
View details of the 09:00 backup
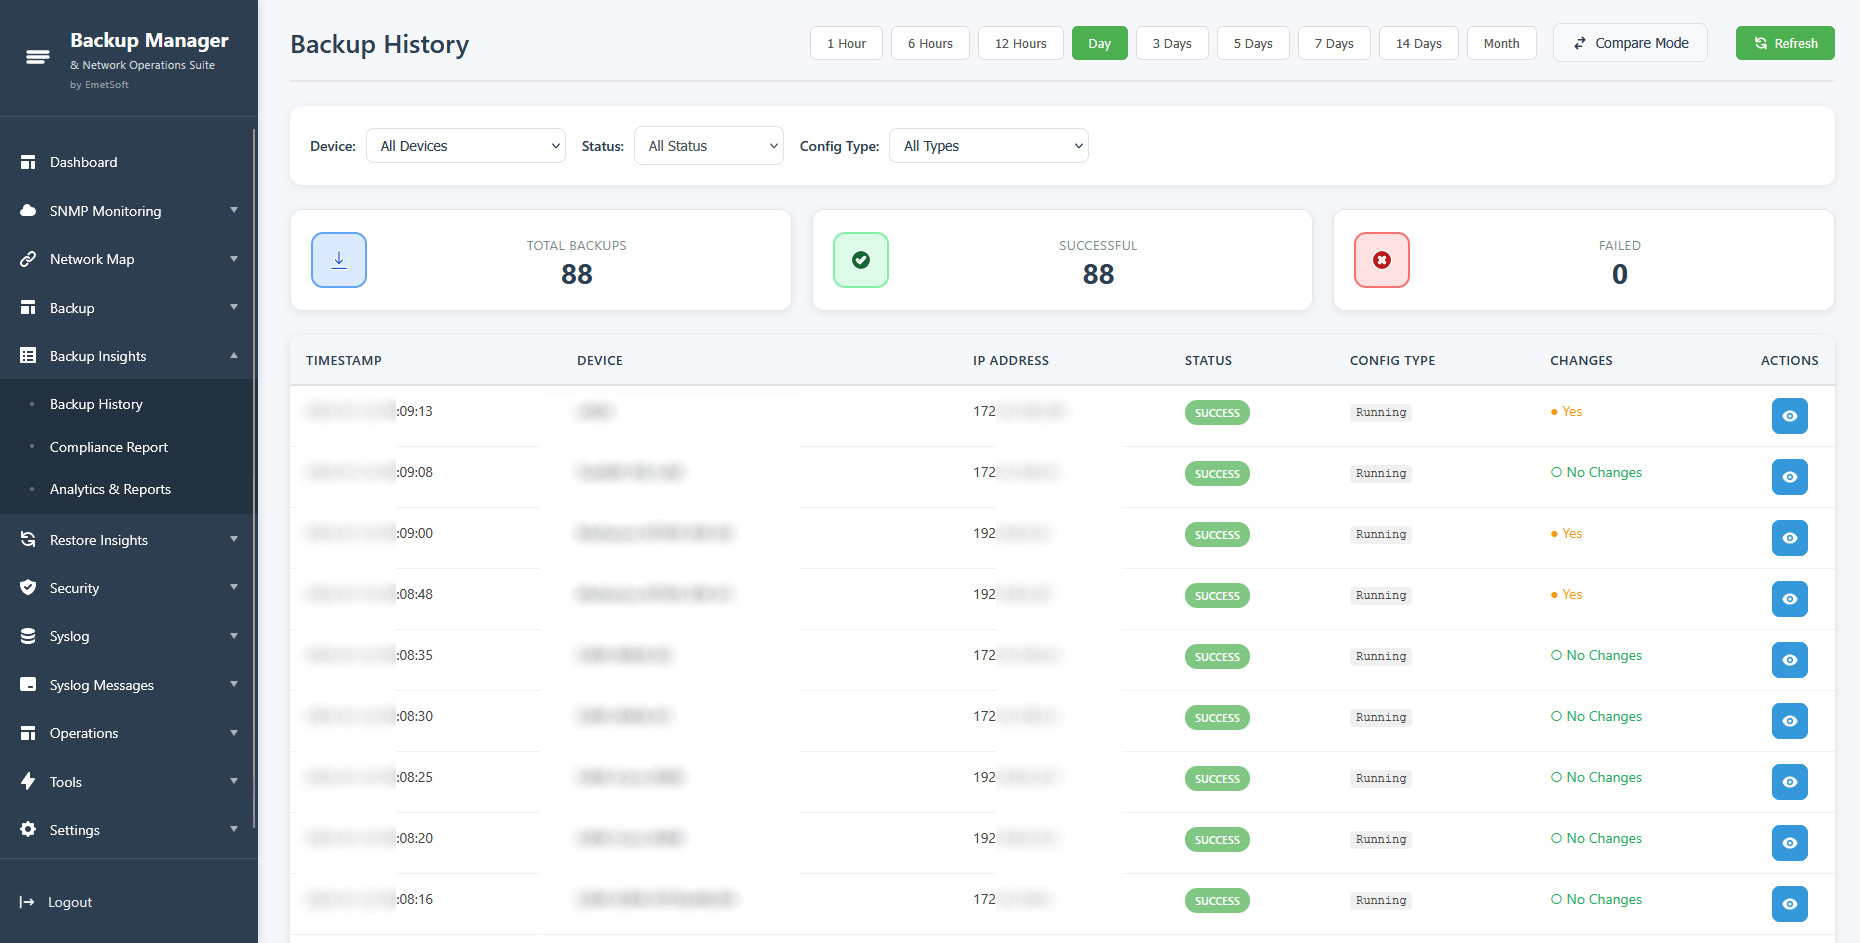pyautogui.click(x=1790, y=538)
